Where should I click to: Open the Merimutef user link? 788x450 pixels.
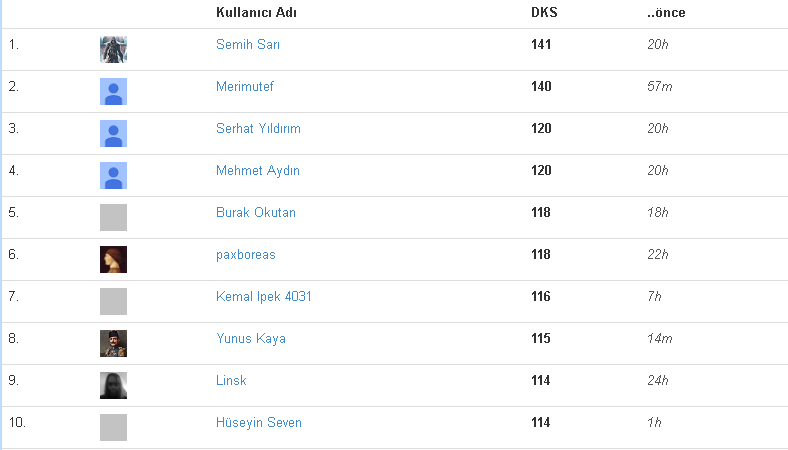pyautogui.click(x=244, y=87)
